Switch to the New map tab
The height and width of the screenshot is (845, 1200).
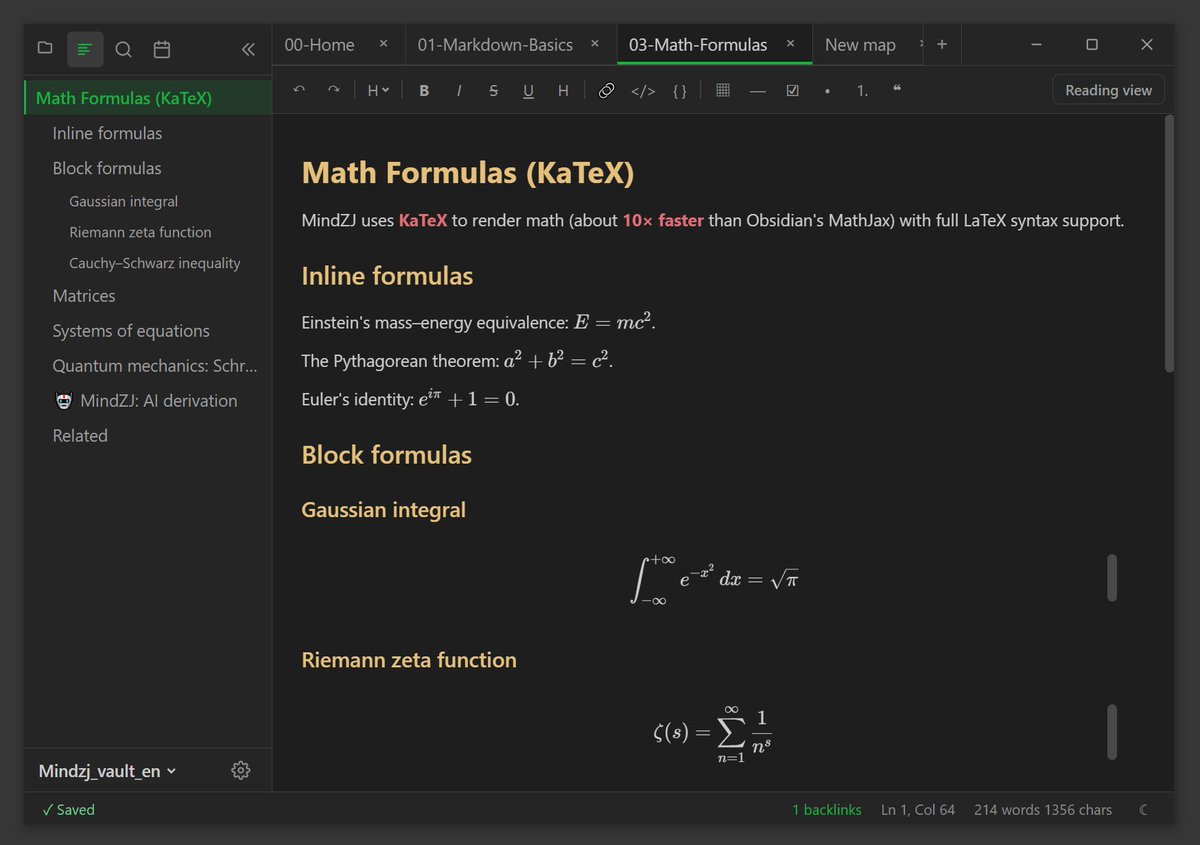[x=860, y=45]
